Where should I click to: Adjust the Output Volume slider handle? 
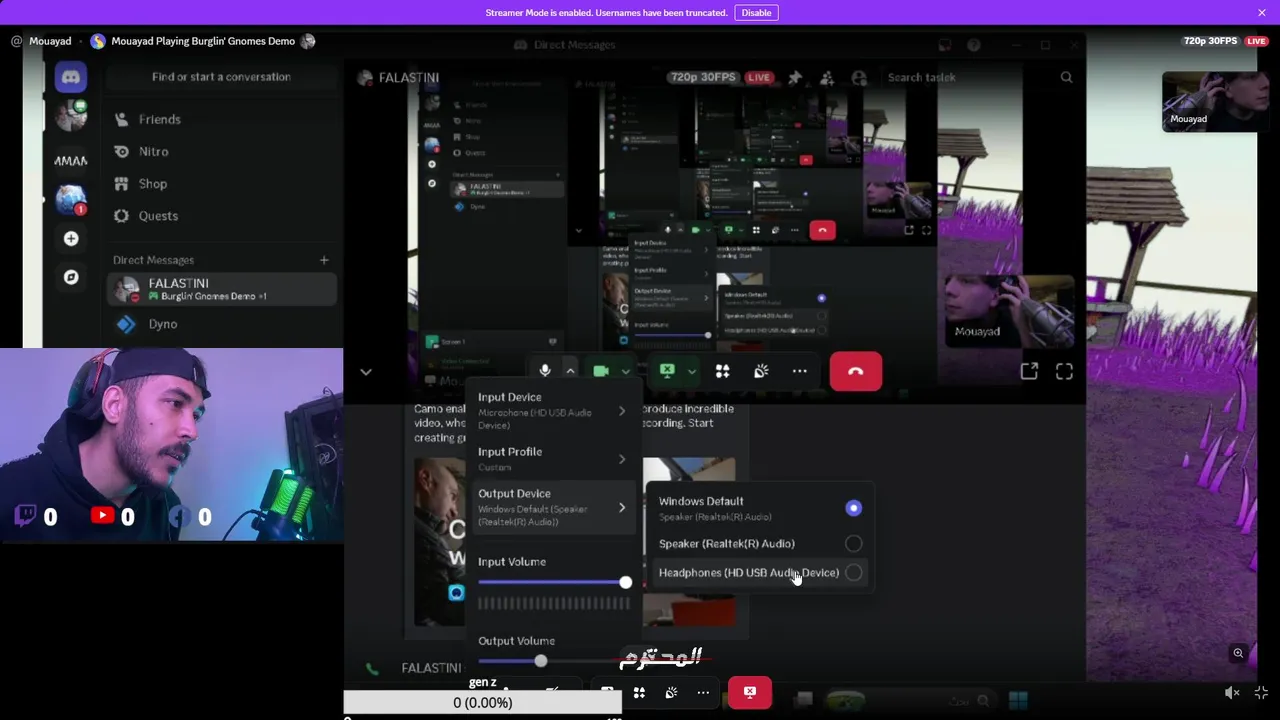[541, 661]
